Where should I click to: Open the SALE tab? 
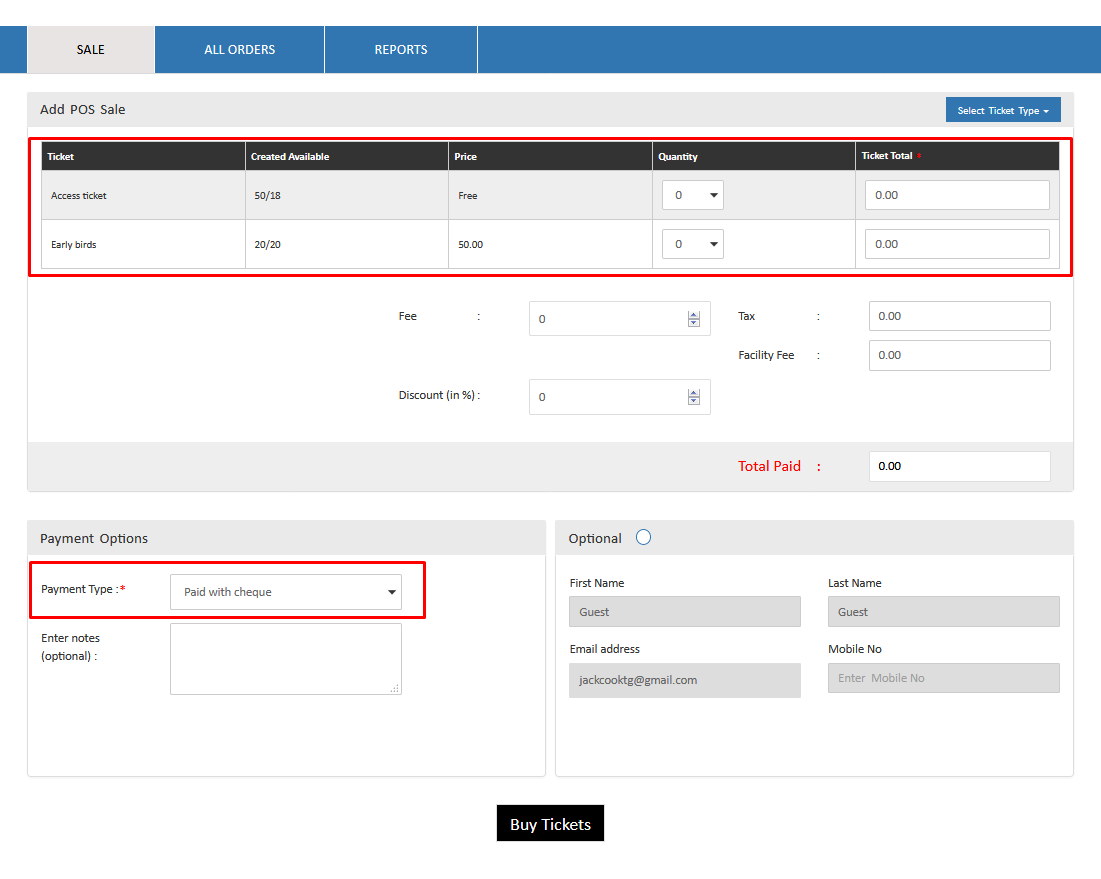click(x=90, y=50)
